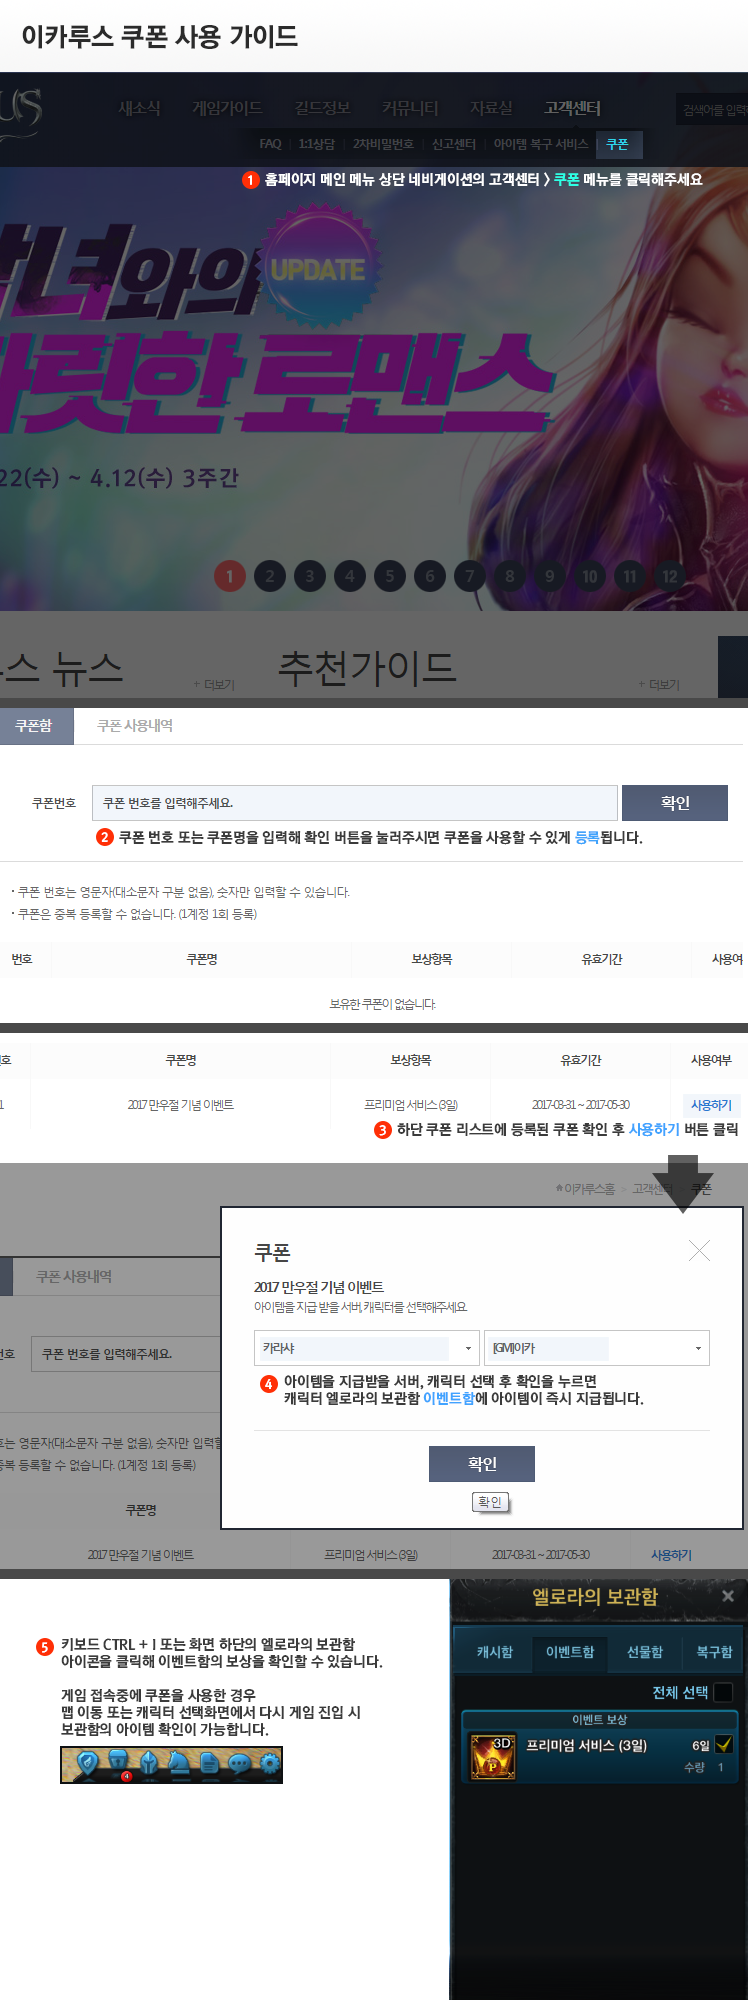Click the winged shield icon in game bar
The height and width of the screenshot is (2000, 748).
click(88, 1763)
